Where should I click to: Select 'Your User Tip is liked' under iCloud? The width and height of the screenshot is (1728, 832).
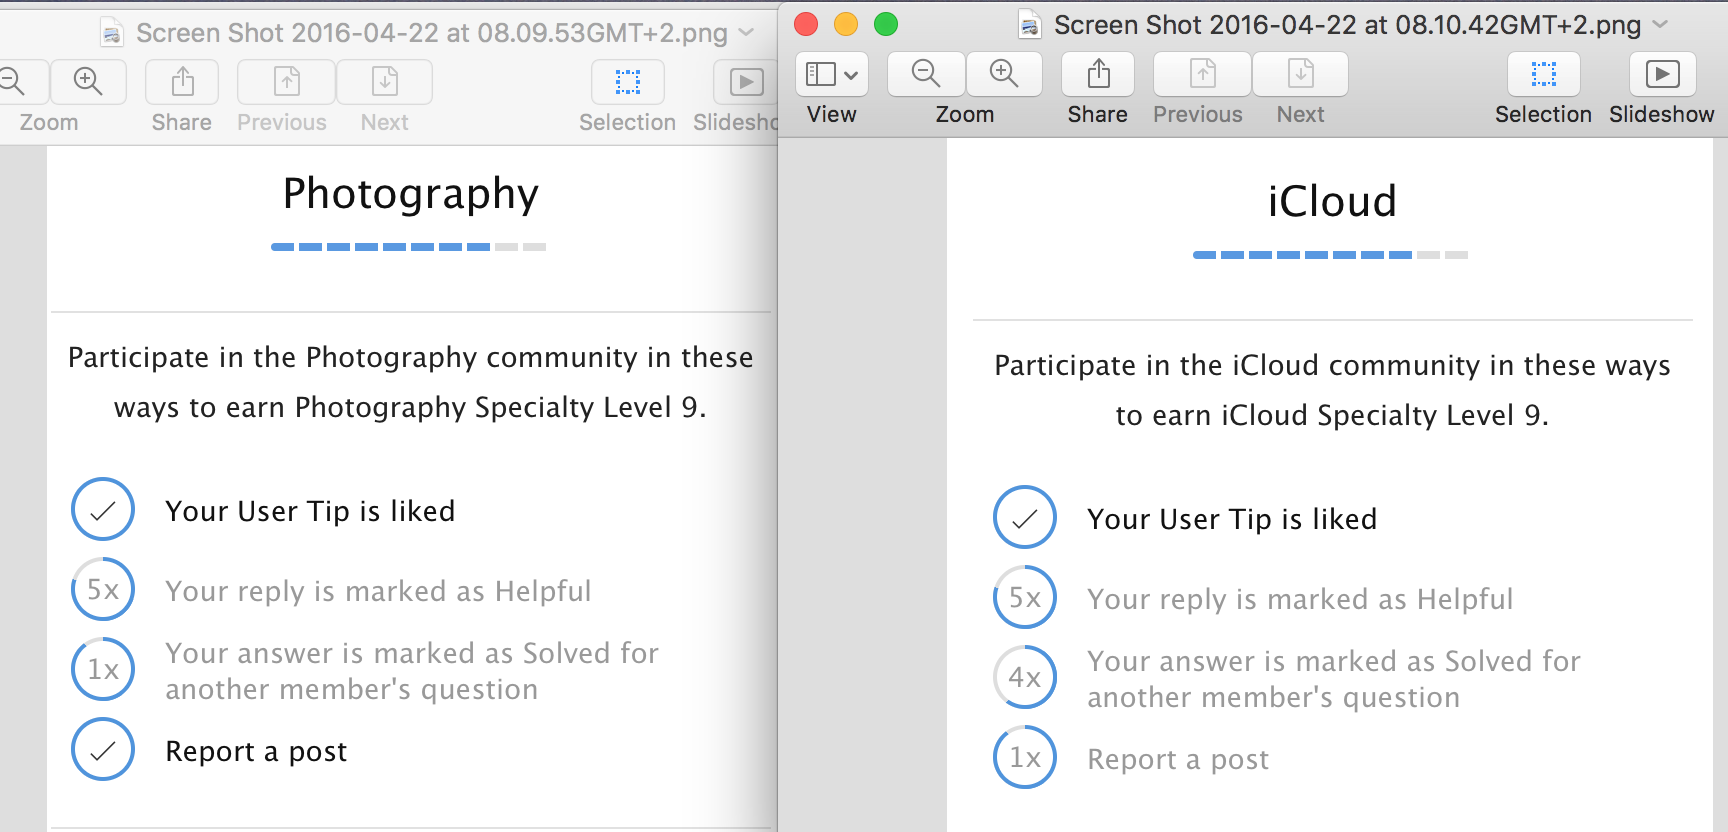click(1232, 519)
